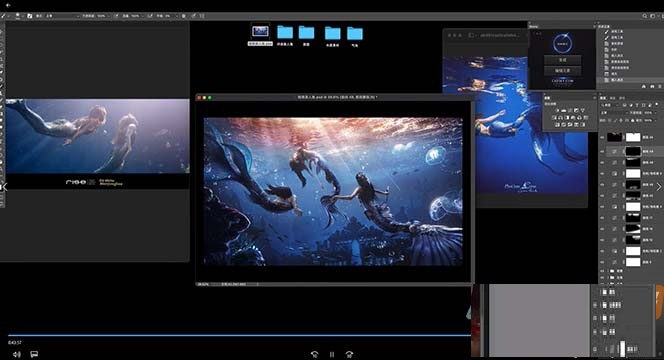The image size is (664, 360).
Task: Lock transparent pixels in Layers panel
Action: tap(609, 121)
